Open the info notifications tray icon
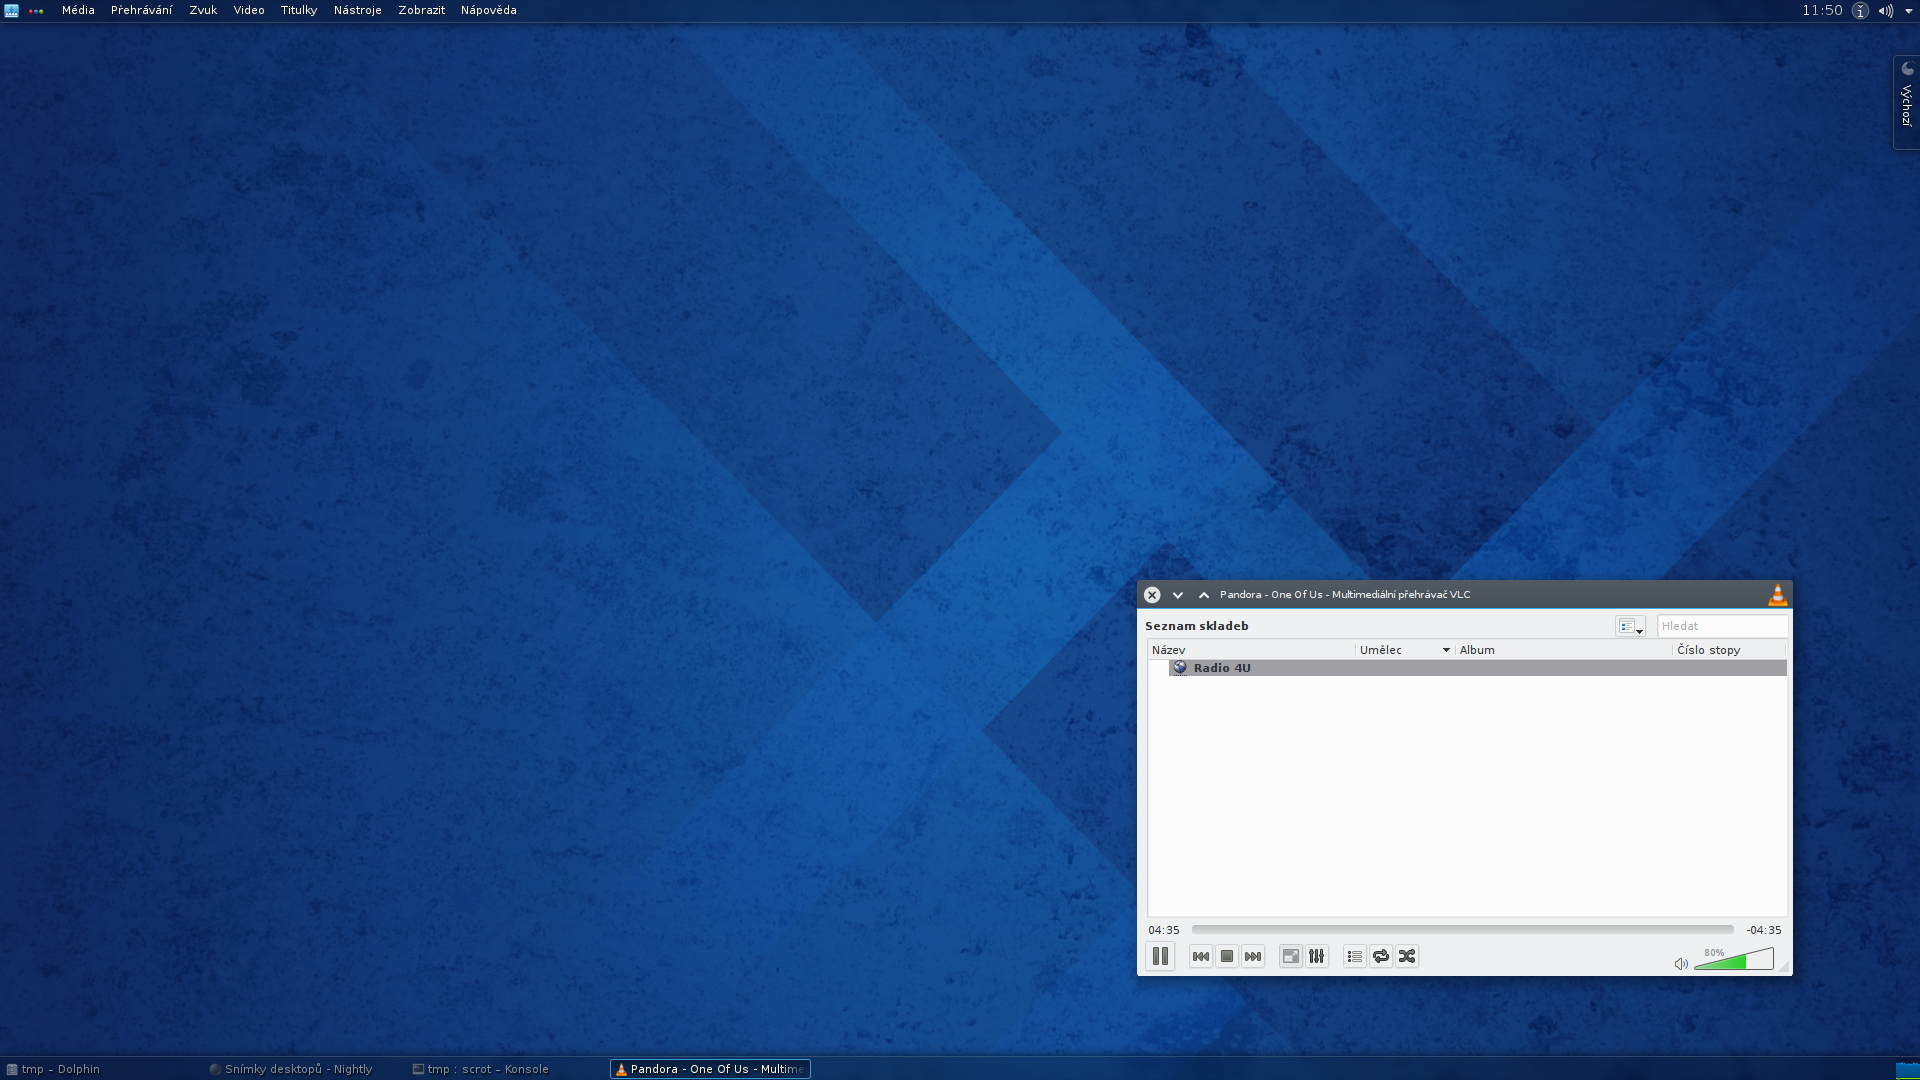The height and width of the screenshot is (1080, 1920). tap(1860, 11)
